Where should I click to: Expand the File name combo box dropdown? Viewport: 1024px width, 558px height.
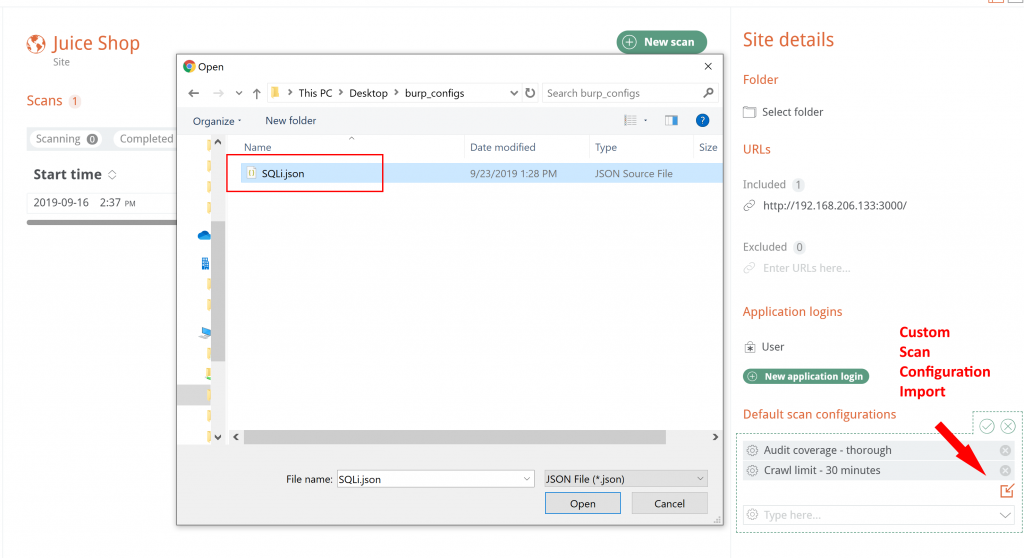click(527, 479)
